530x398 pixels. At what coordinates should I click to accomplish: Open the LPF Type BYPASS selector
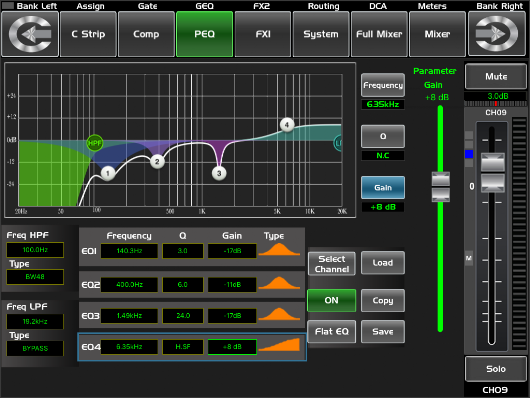(x=35, y=348)
